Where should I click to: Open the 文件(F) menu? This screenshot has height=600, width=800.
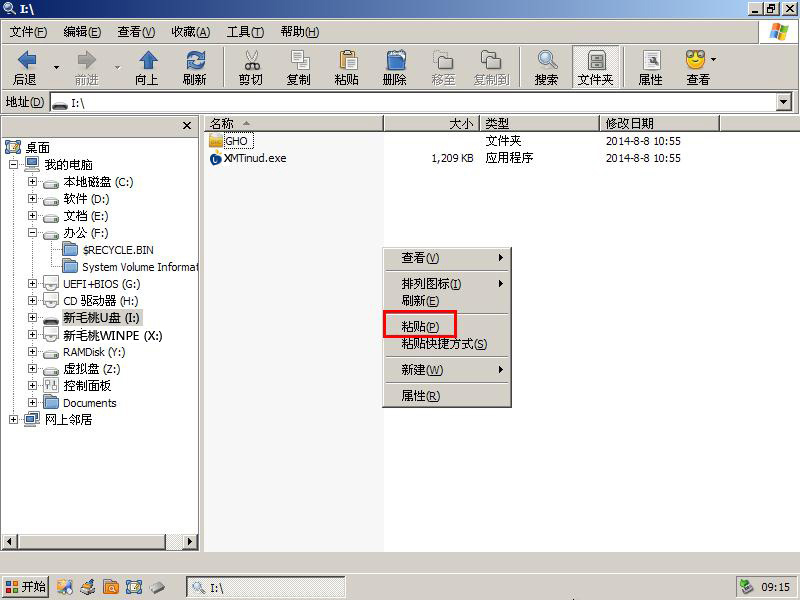tap(29, 32)
